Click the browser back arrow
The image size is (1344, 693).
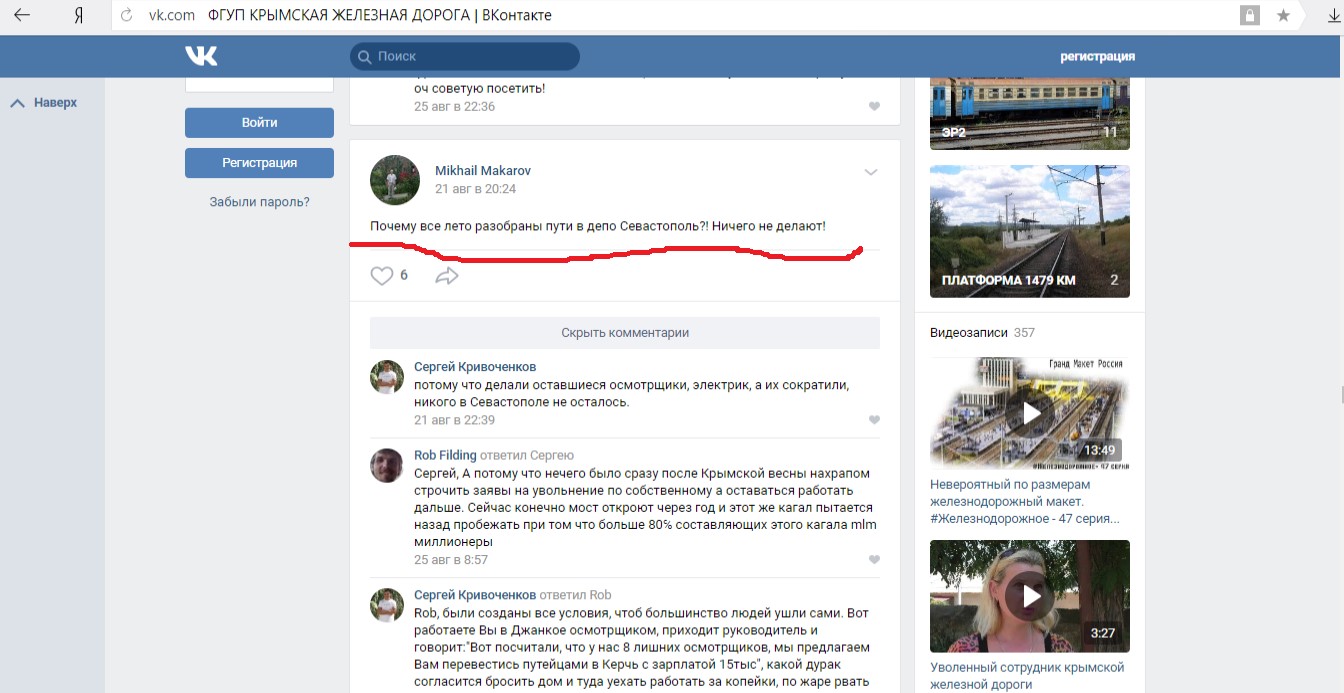21,15
